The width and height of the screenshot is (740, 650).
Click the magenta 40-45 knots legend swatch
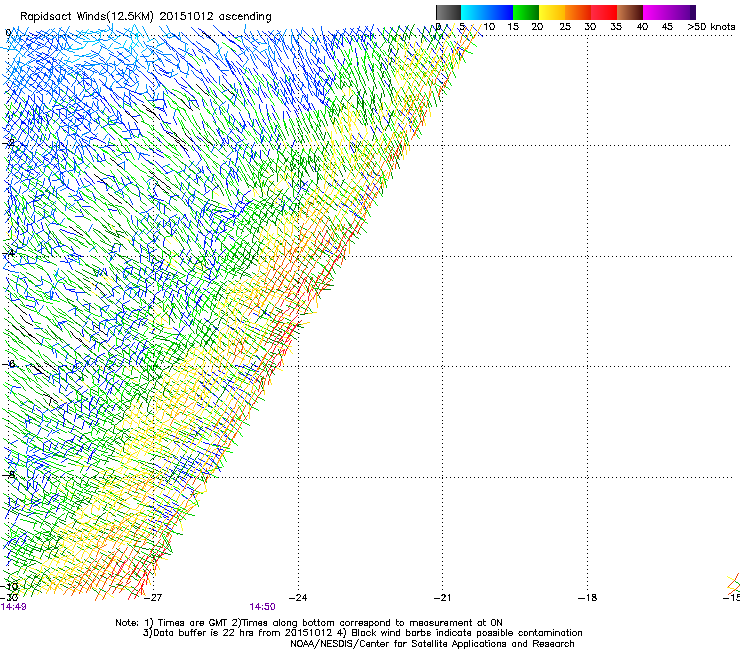click(x=656, y=12)
